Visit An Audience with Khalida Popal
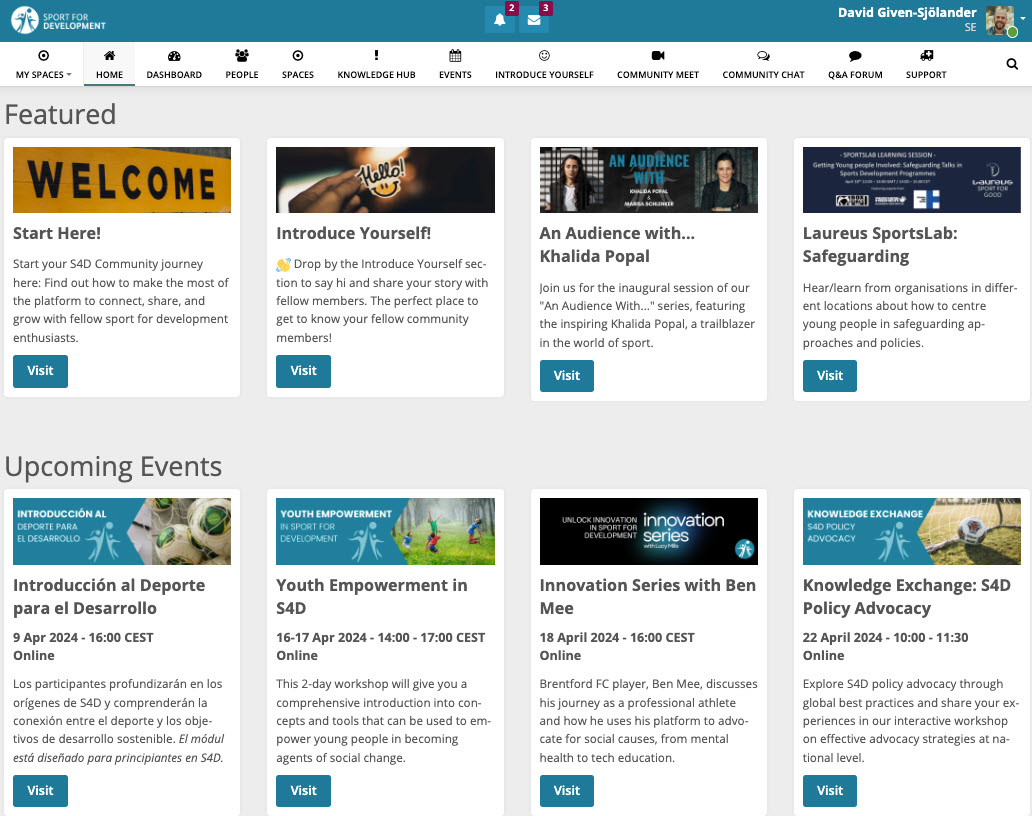Screen dimensions: 1032x816 point(567,376)
